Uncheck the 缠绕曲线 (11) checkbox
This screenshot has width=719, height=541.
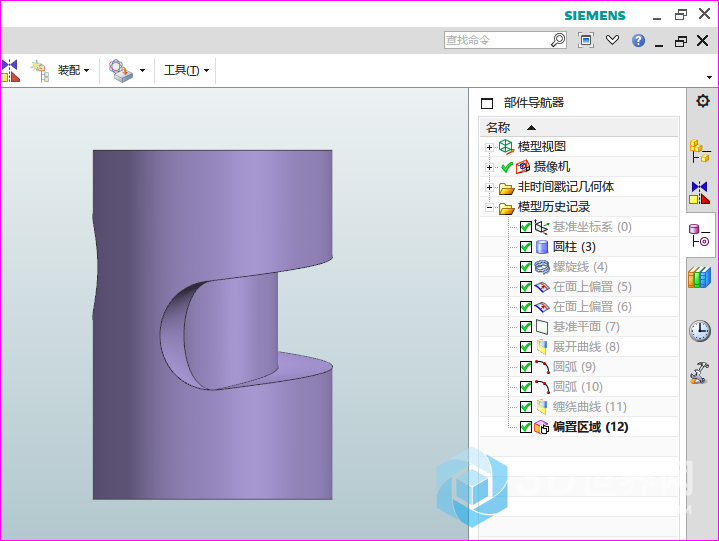(x=525, y=407)
